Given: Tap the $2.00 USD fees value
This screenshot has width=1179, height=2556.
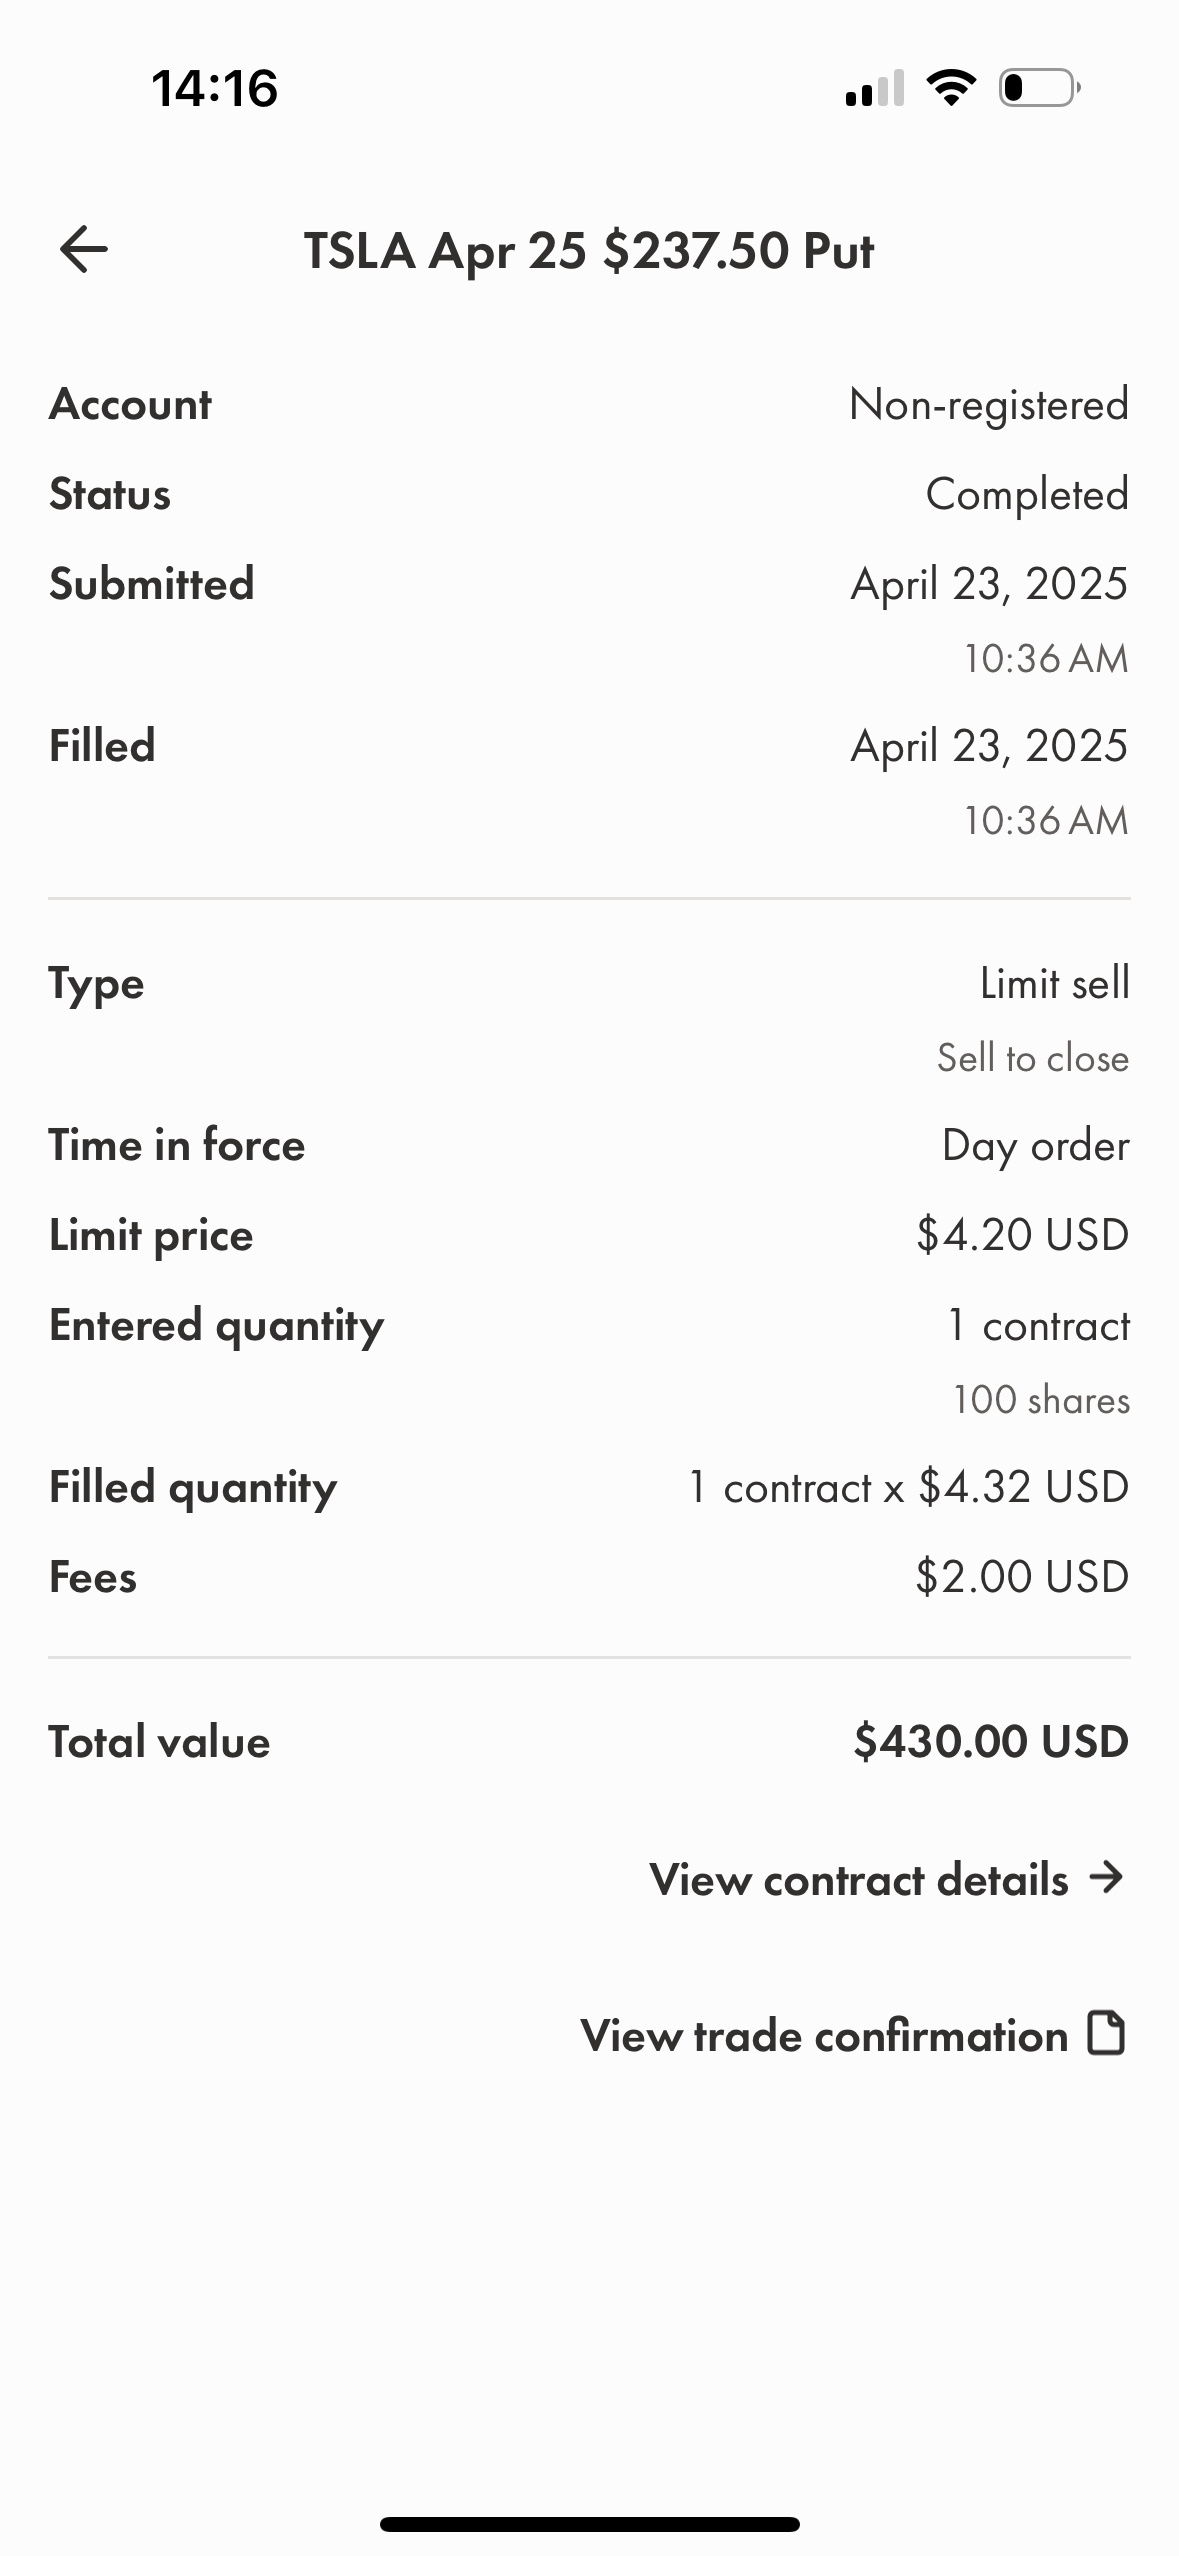Looking at the screenshot, I should [1022, 1577].
